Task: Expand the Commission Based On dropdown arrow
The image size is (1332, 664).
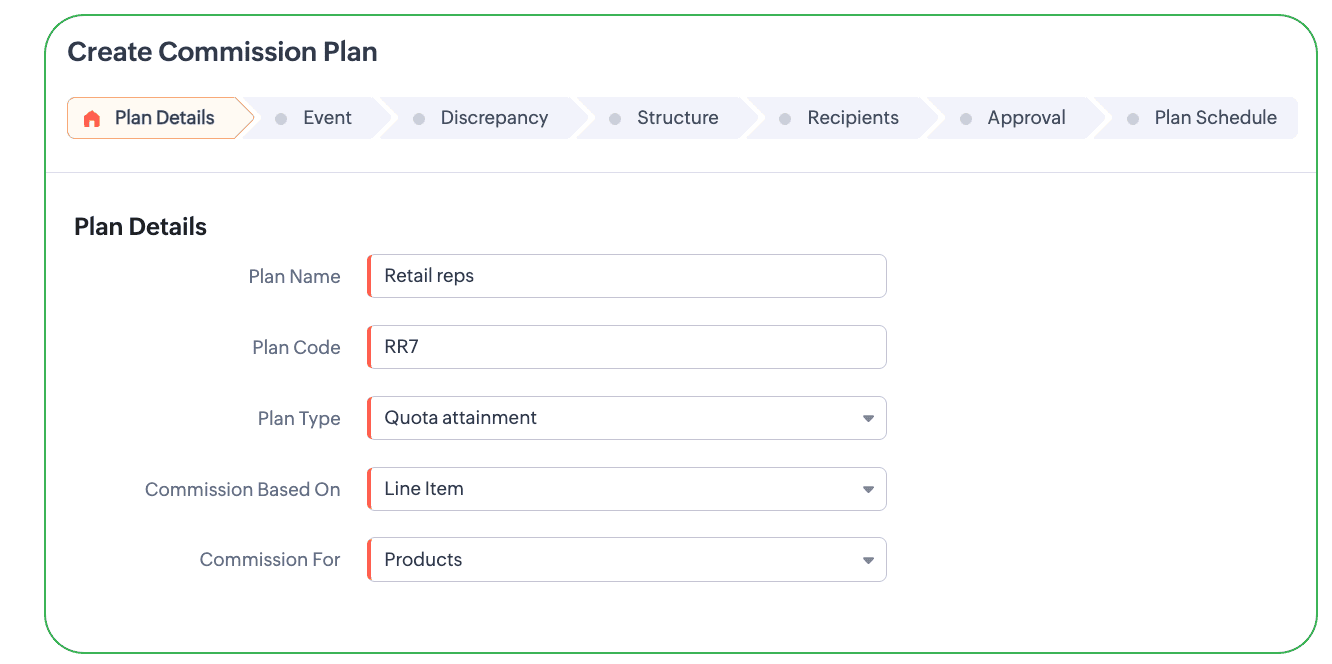Action: pos(868,489)
